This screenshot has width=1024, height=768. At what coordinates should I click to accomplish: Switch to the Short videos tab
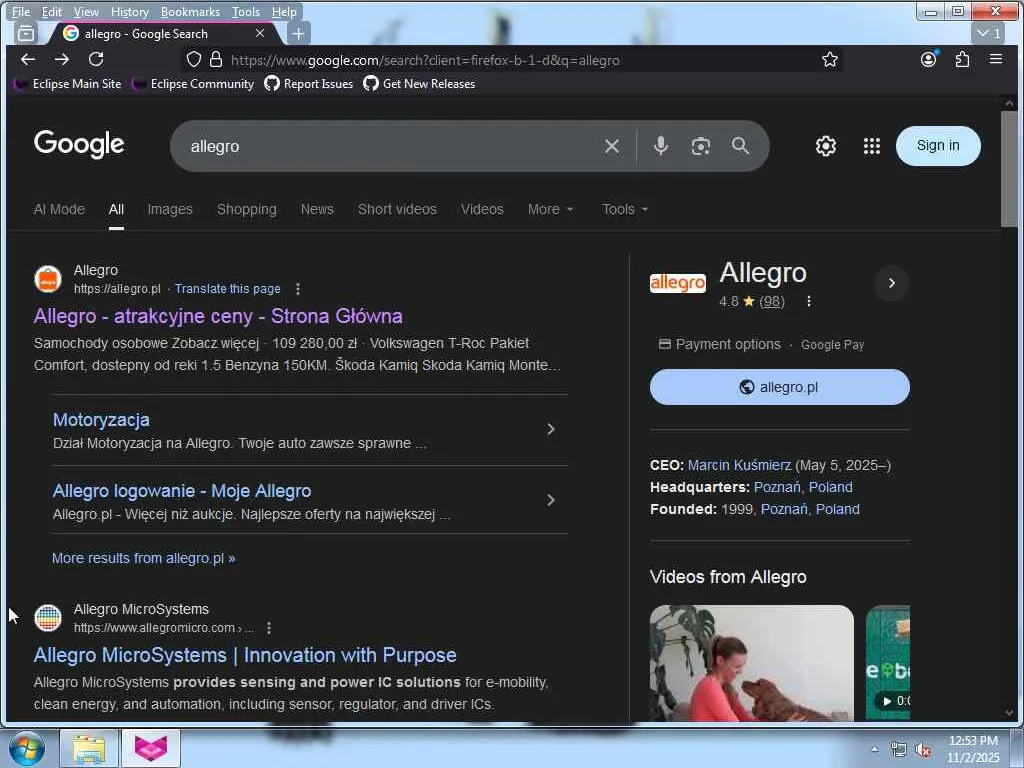point(397,209)
